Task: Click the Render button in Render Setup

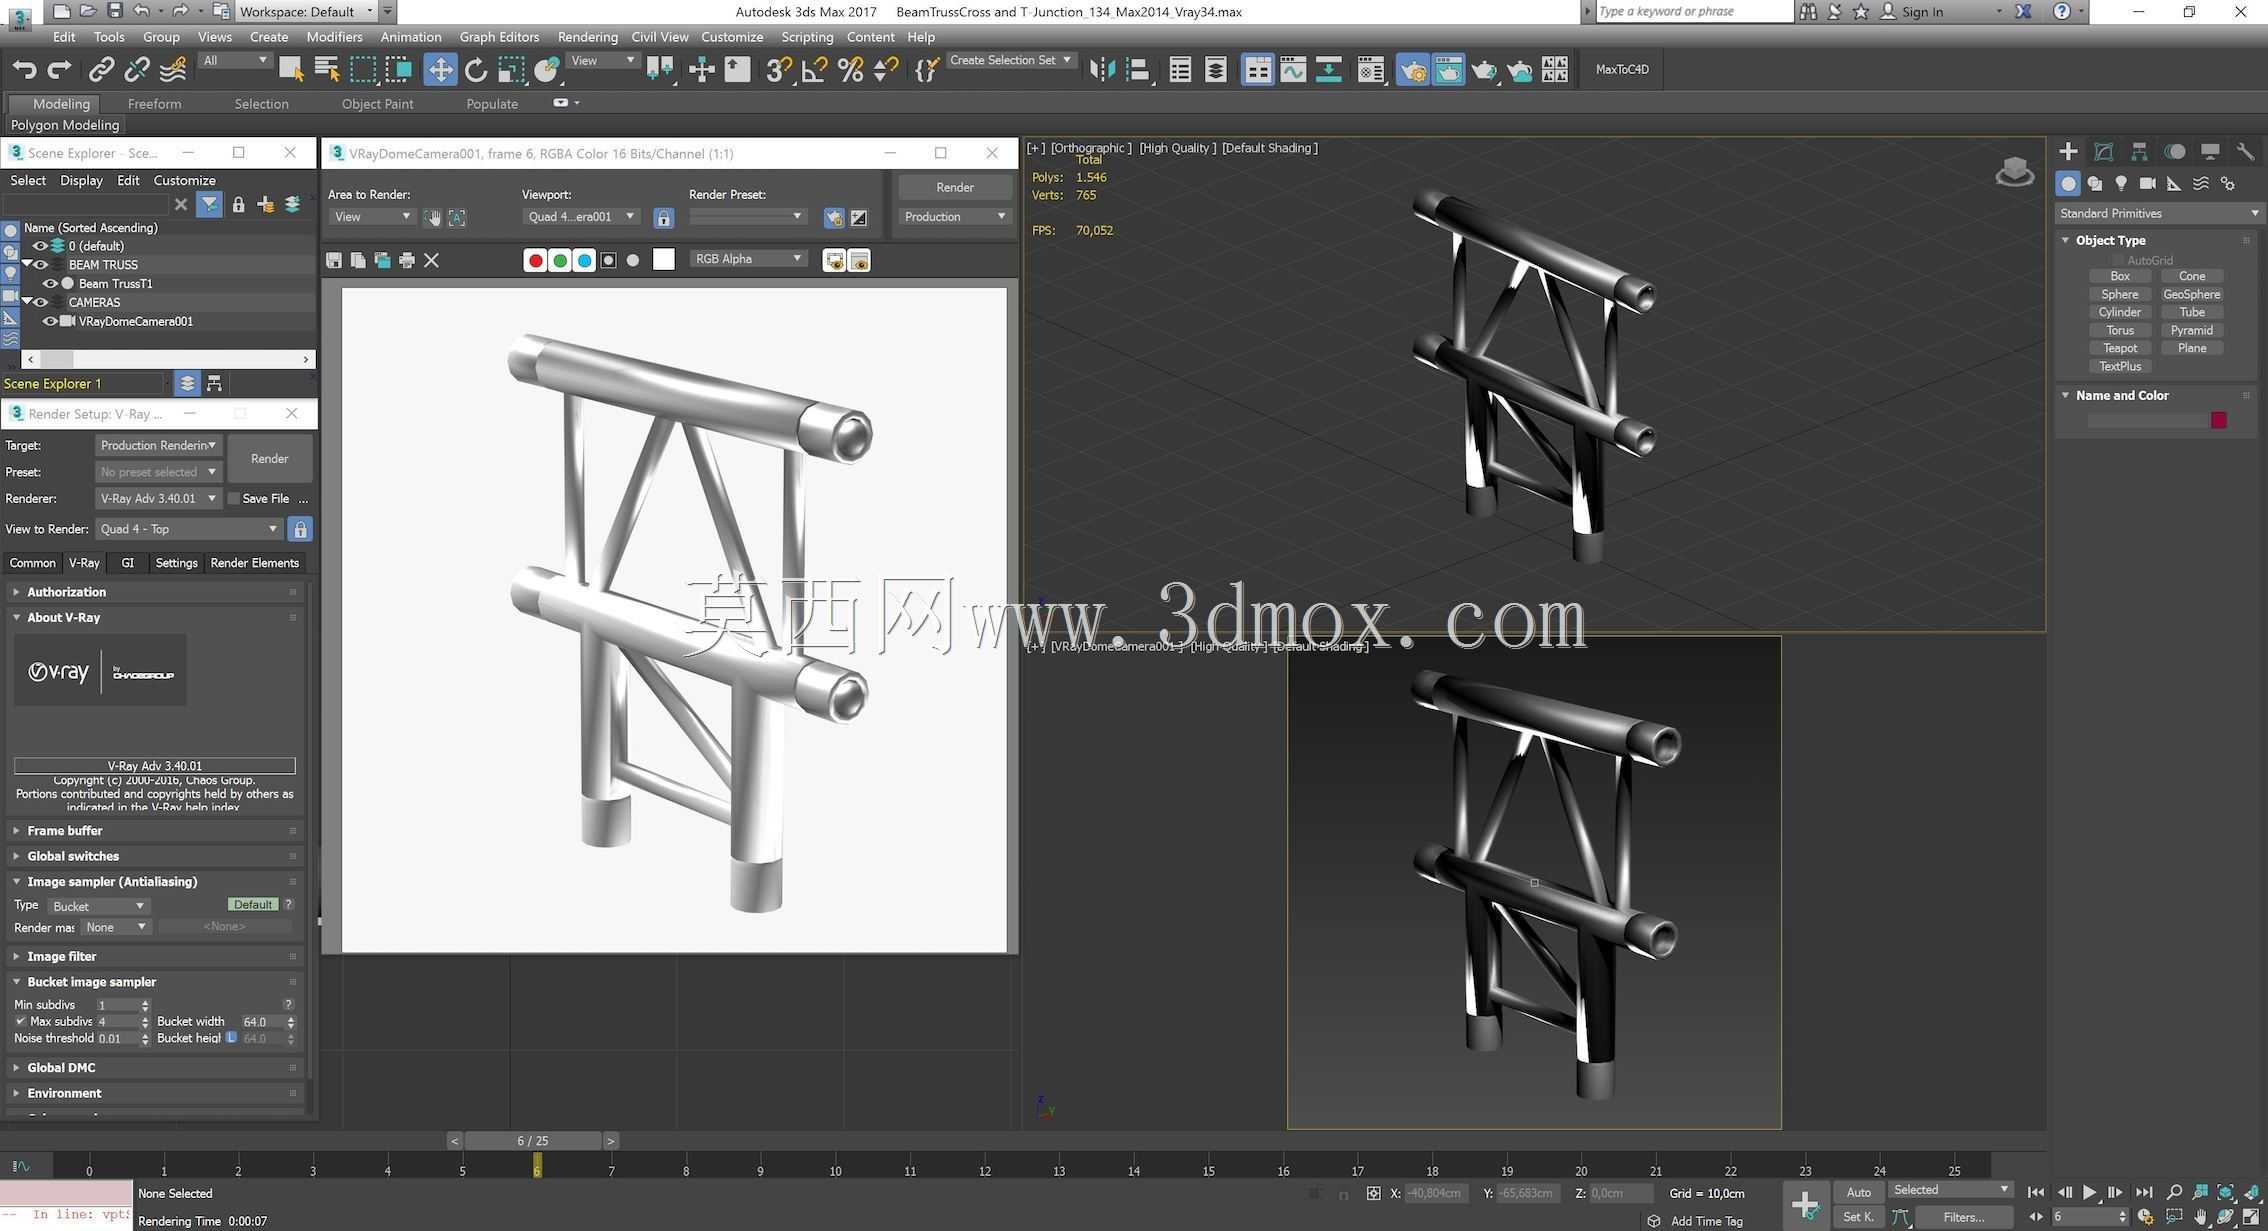Action: pos(269,459)
